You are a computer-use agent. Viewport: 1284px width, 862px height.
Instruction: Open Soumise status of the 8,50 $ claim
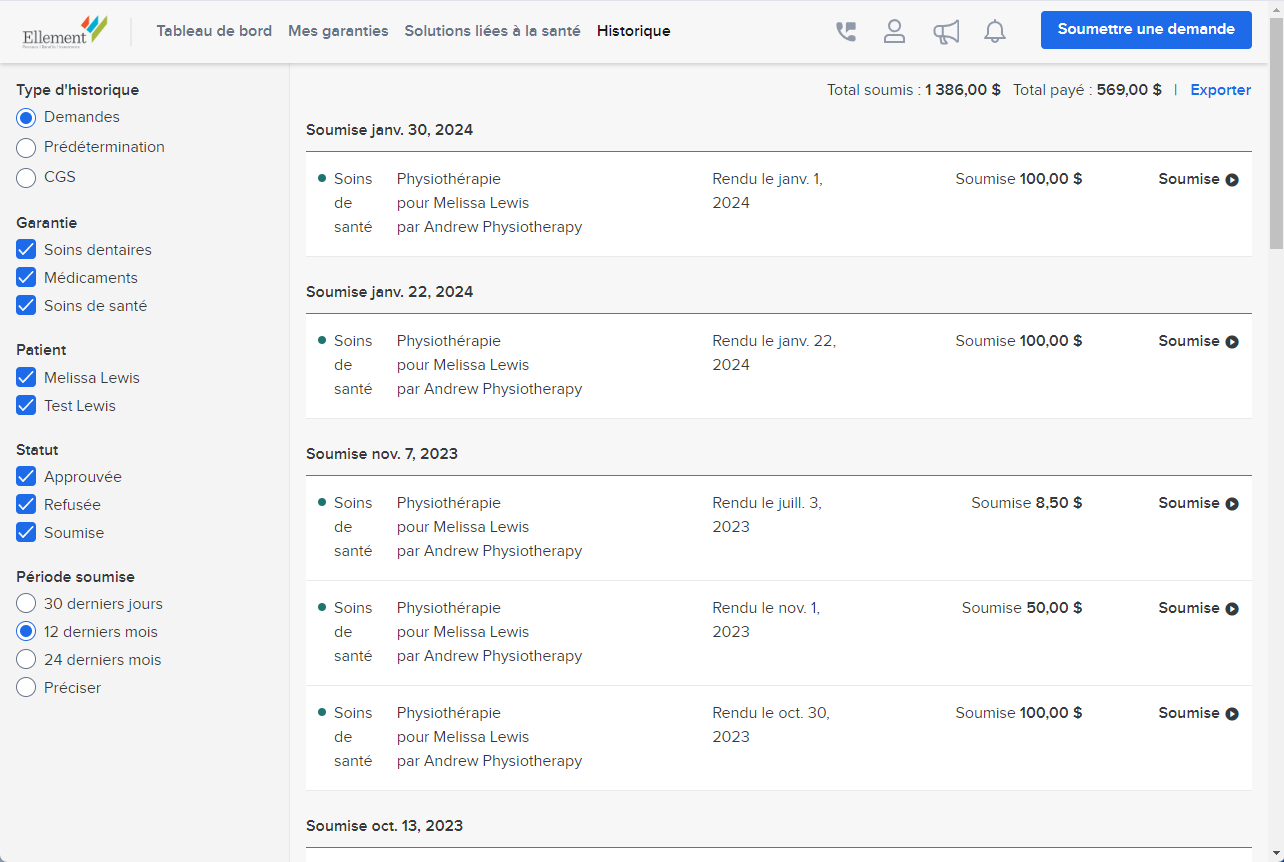coord(1189,503)
